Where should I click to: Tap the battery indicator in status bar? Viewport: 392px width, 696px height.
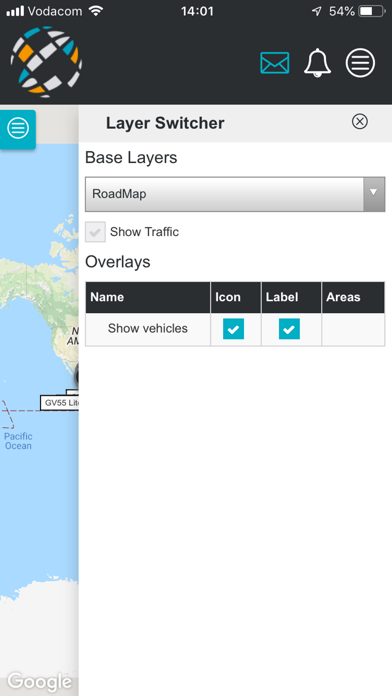372,11
